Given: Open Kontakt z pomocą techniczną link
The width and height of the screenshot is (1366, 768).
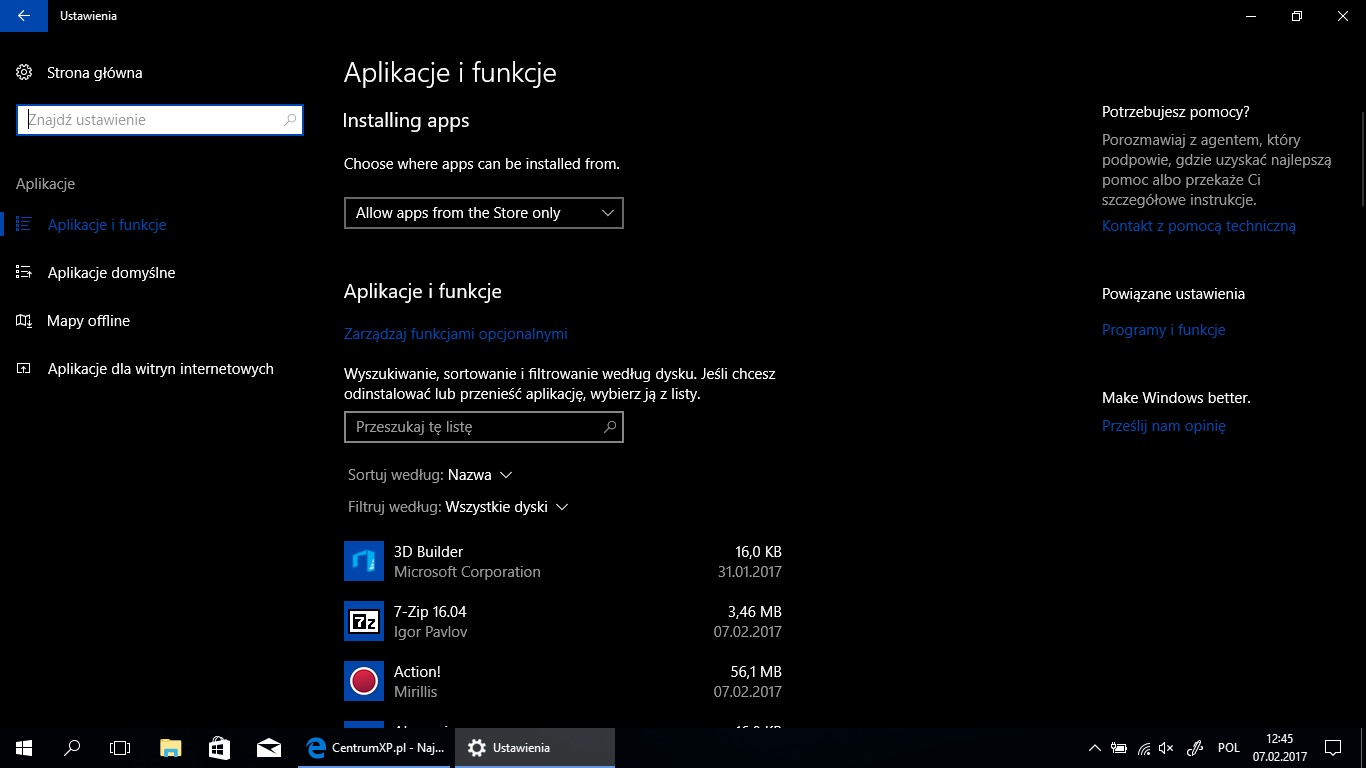Looking at the screenshot, I should (x=1199, y=226).
